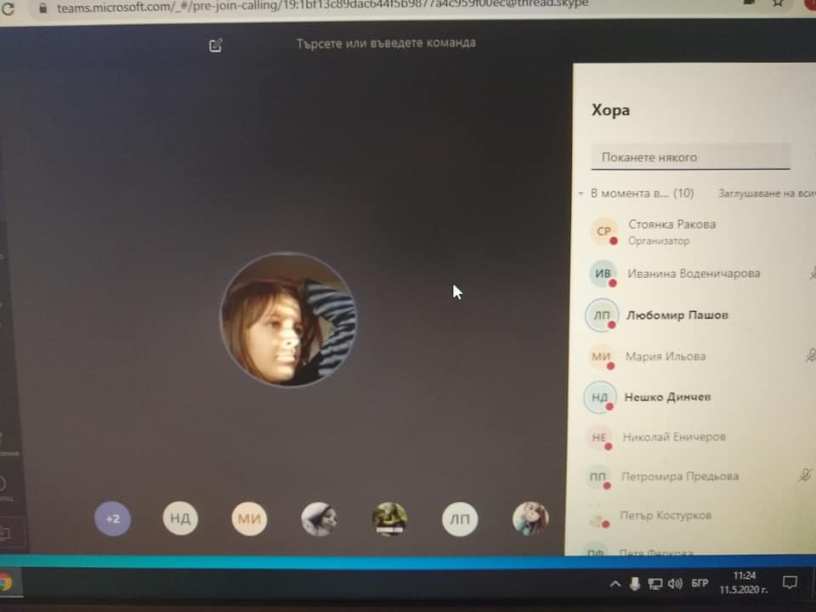
Task: Select Любомир Пашов in the participants list
Action: coord(677,315)
